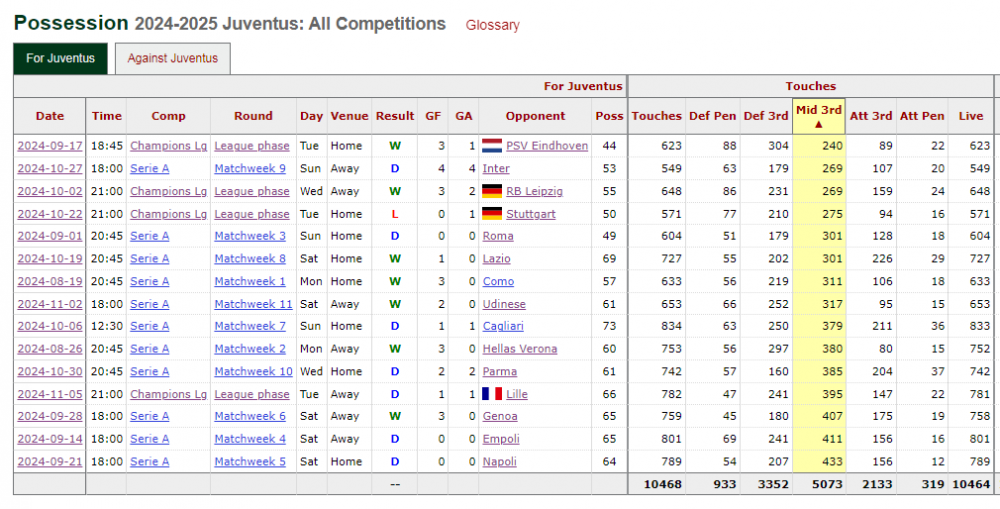Open the Genoa opponent link
Image resolution: width=1000 pixels, height=509 pixels.
(500, 416)
